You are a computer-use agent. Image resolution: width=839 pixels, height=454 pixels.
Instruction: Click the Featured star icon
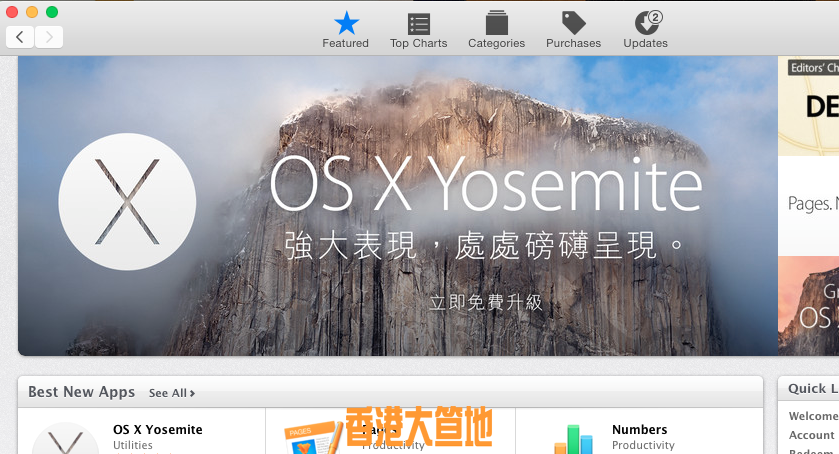pos(346,23)
